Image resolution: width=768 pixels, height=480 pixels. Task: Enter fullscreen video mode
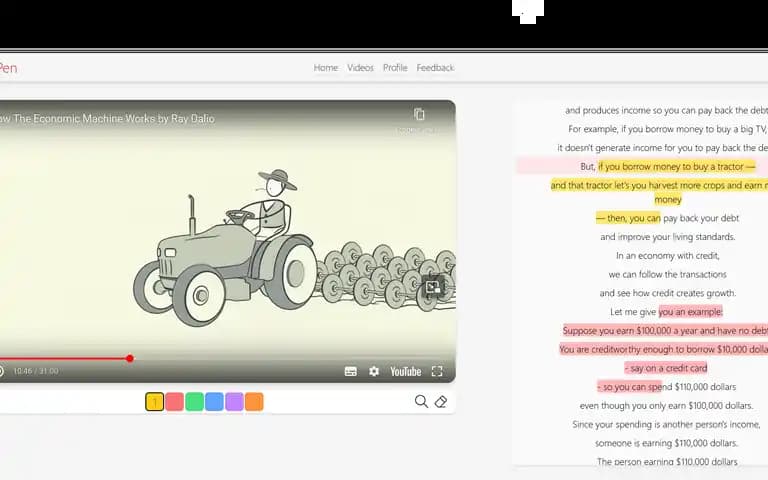437,371
